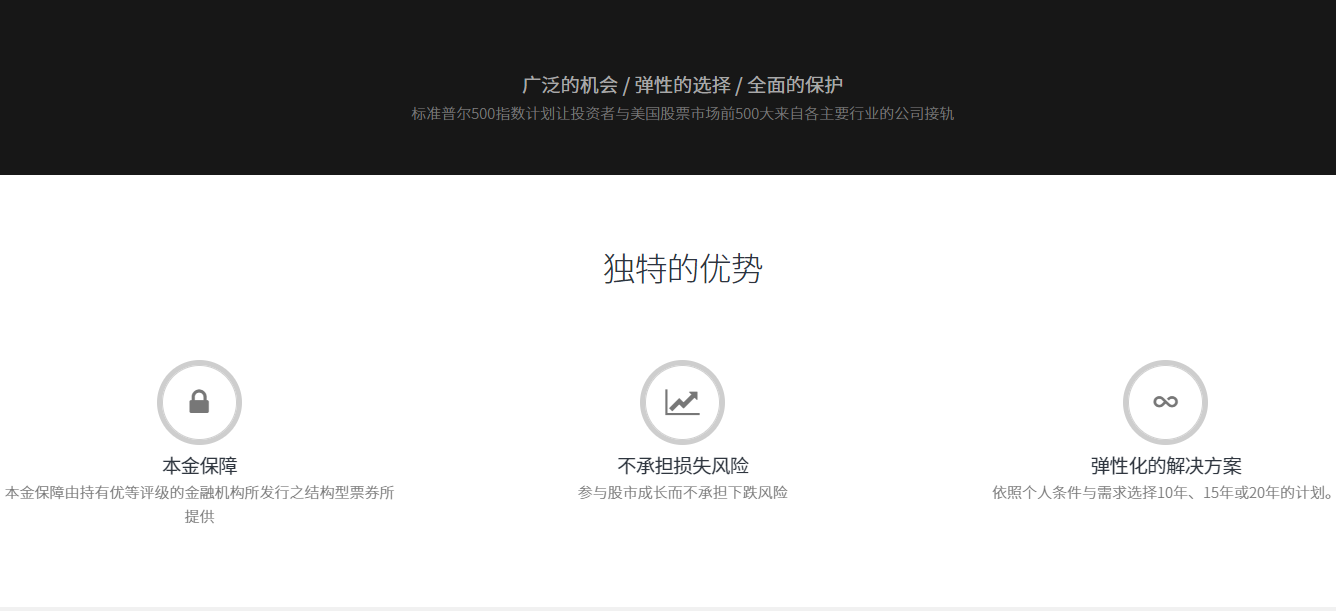Click the text 参与股市成长而不承担下跌风险
The image size is (1336, 611).
point(682,492)
